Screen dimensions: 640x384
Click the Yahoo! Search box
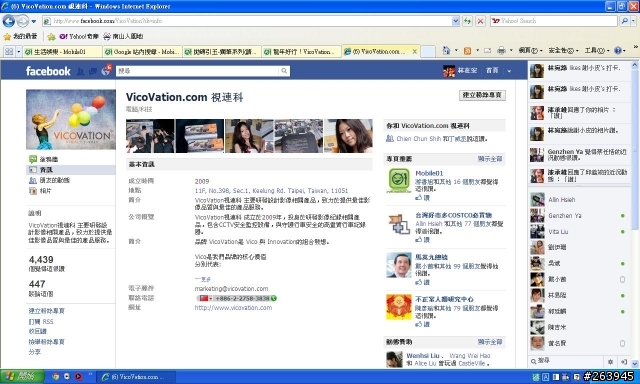[x=554, y=21]
